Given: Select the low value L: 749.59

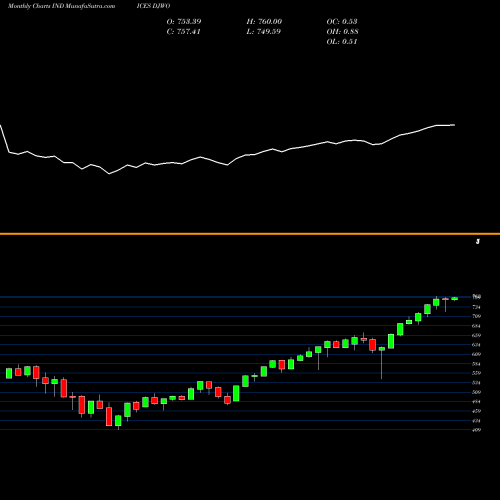Looking at the screenshot, I should pyautogui.click(x=264, y=31).
